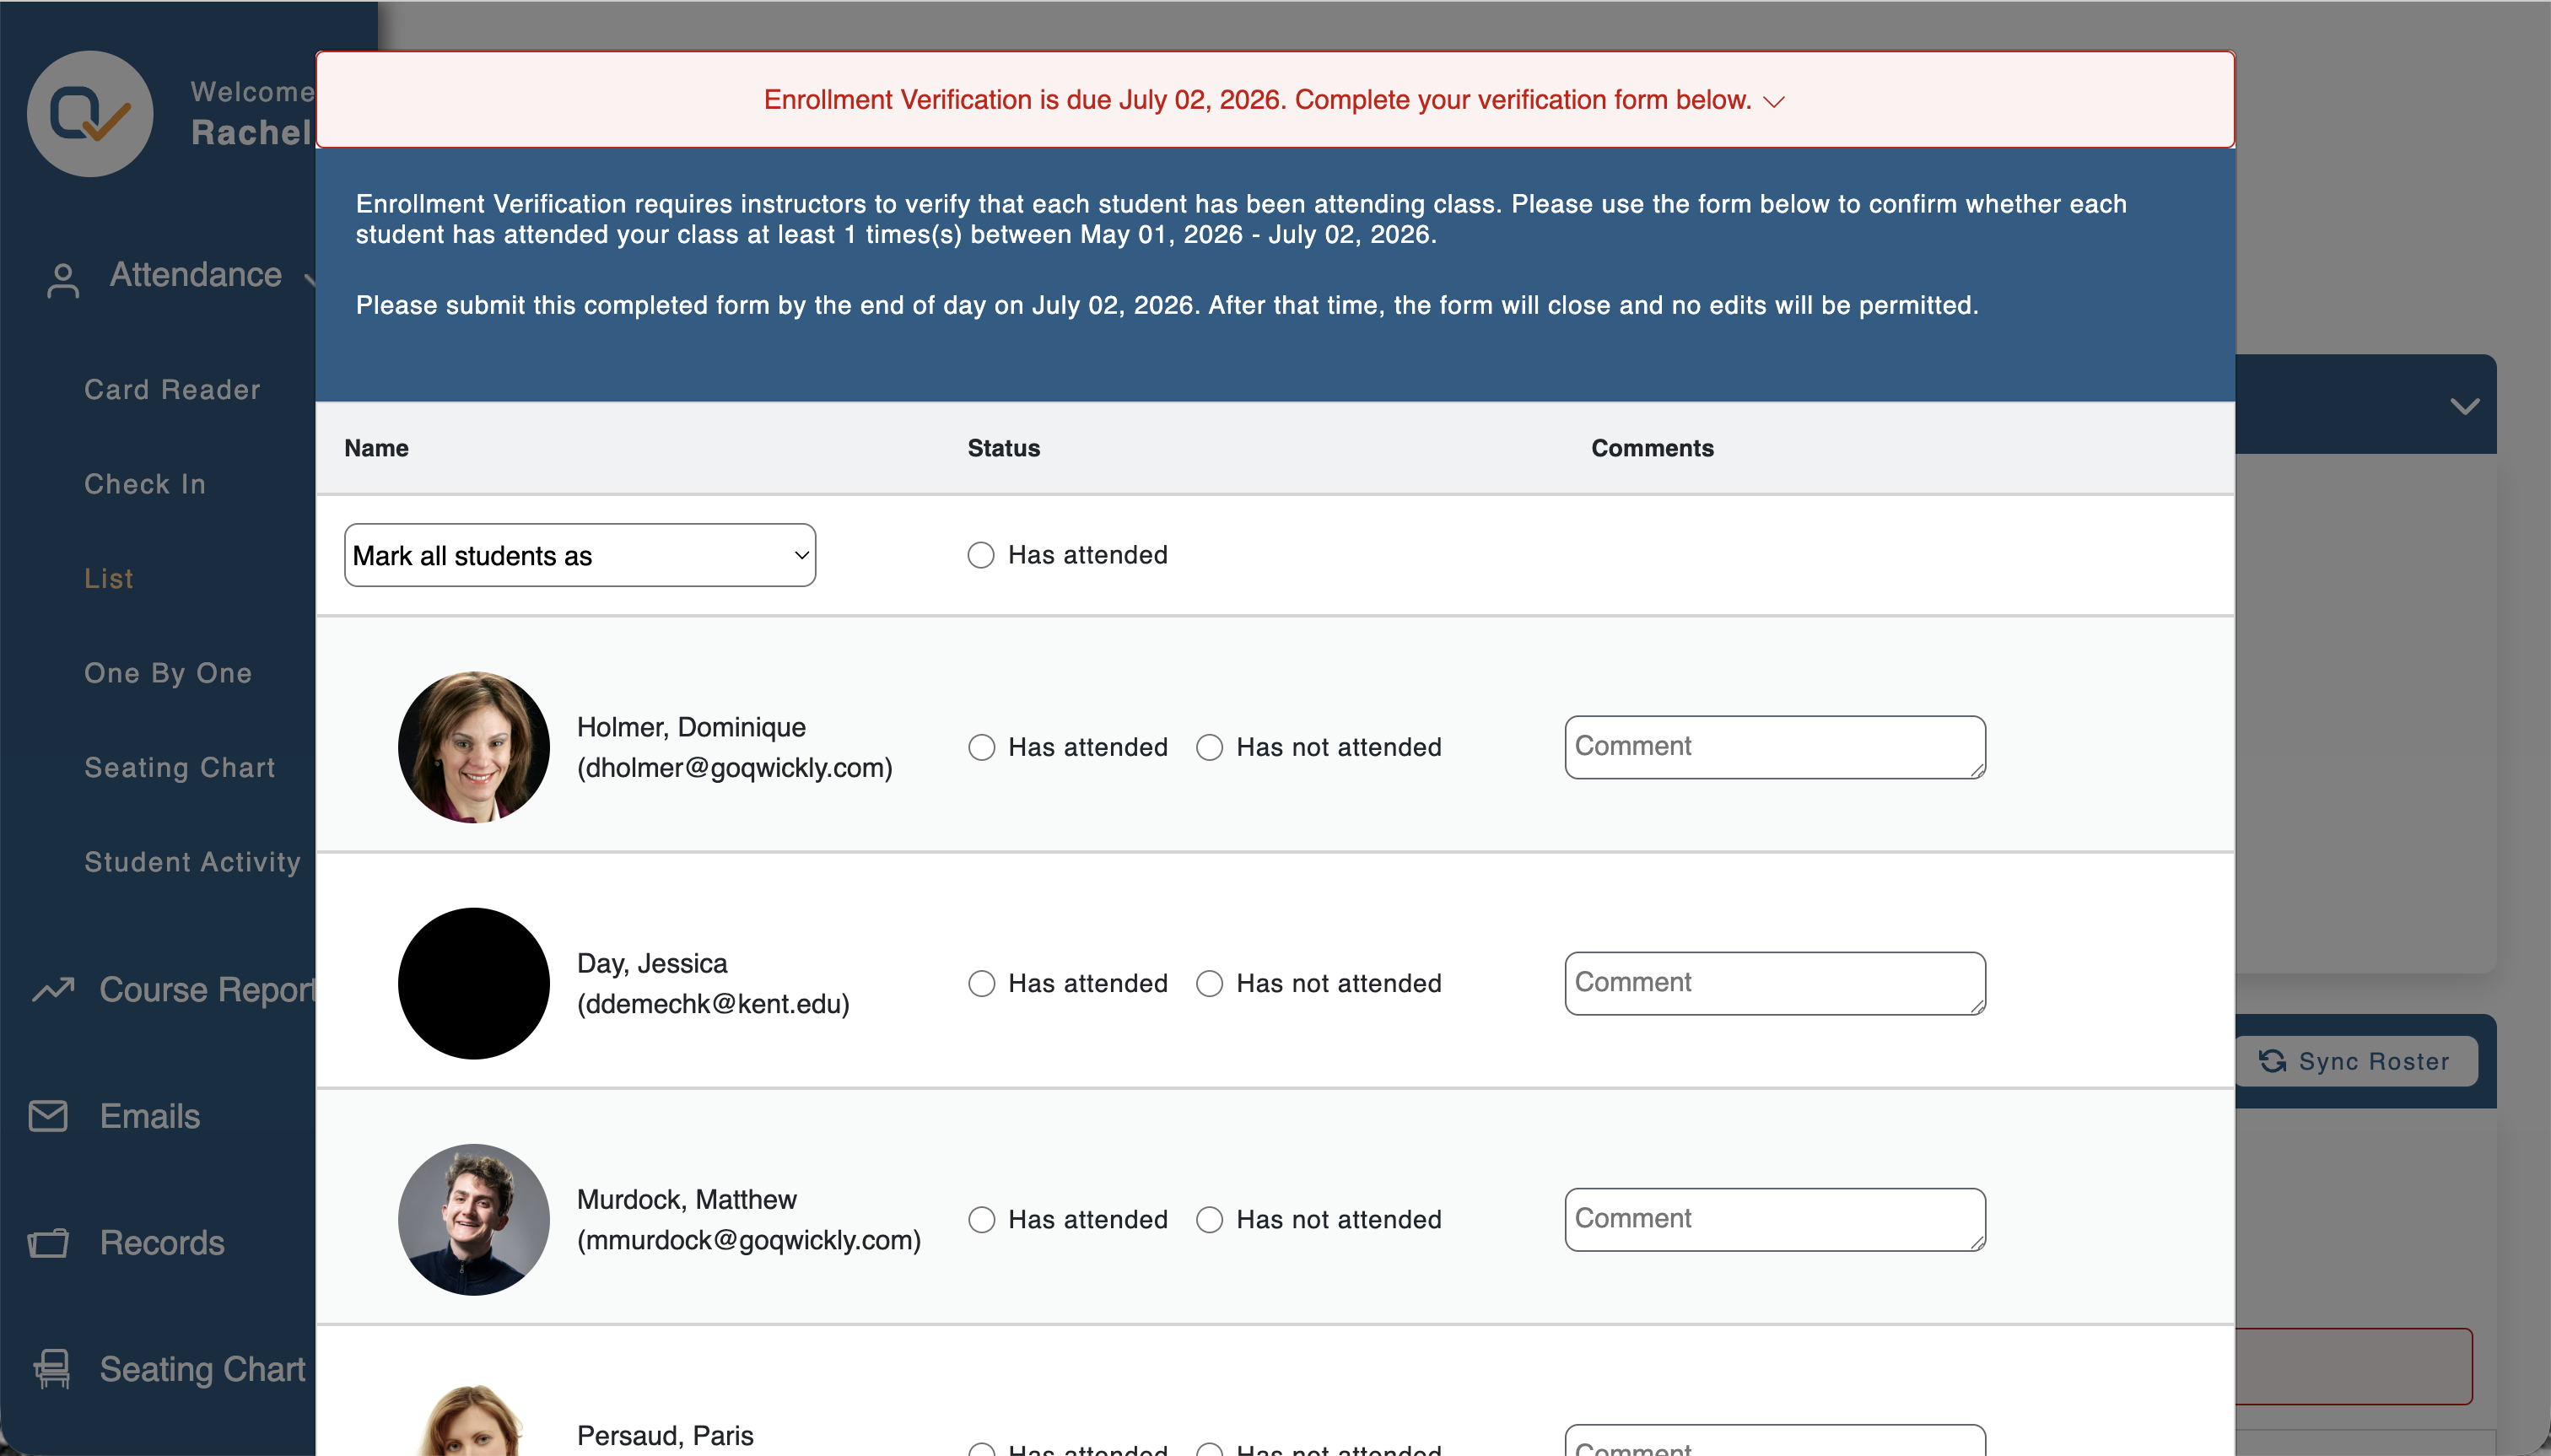Click comment field for Holmer, Dominique
Viewport: 2551px width, 1456px height.
pyautogui.click(x=1775, y=747)
